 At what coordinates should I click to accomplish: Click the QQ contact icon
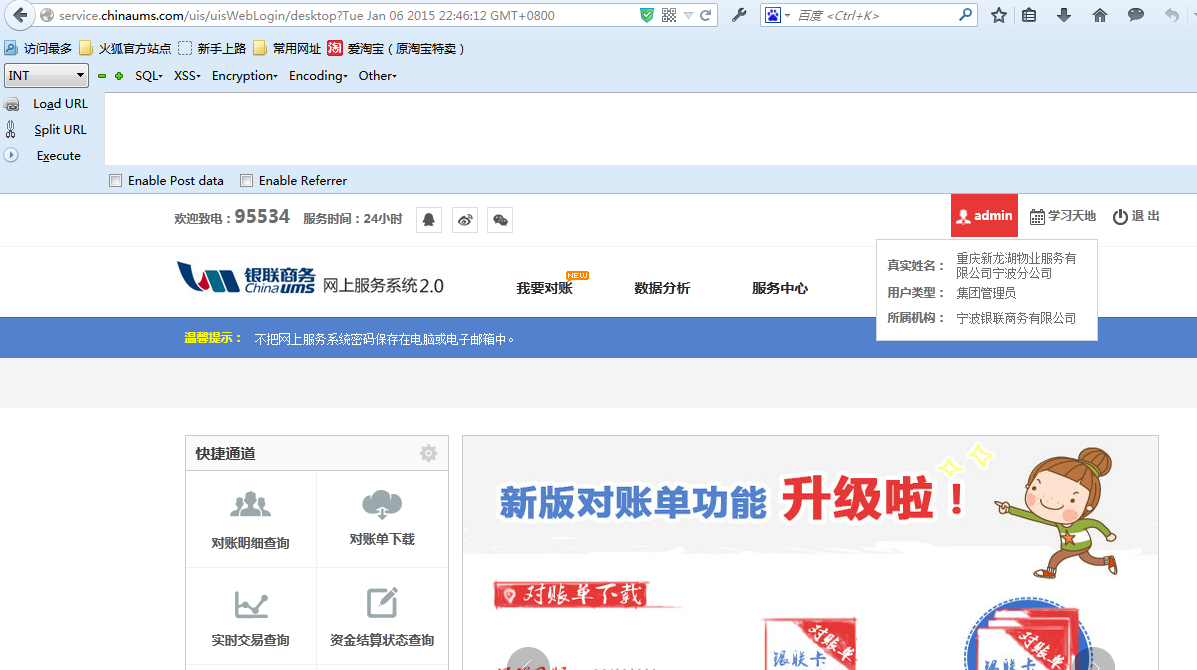428,220
